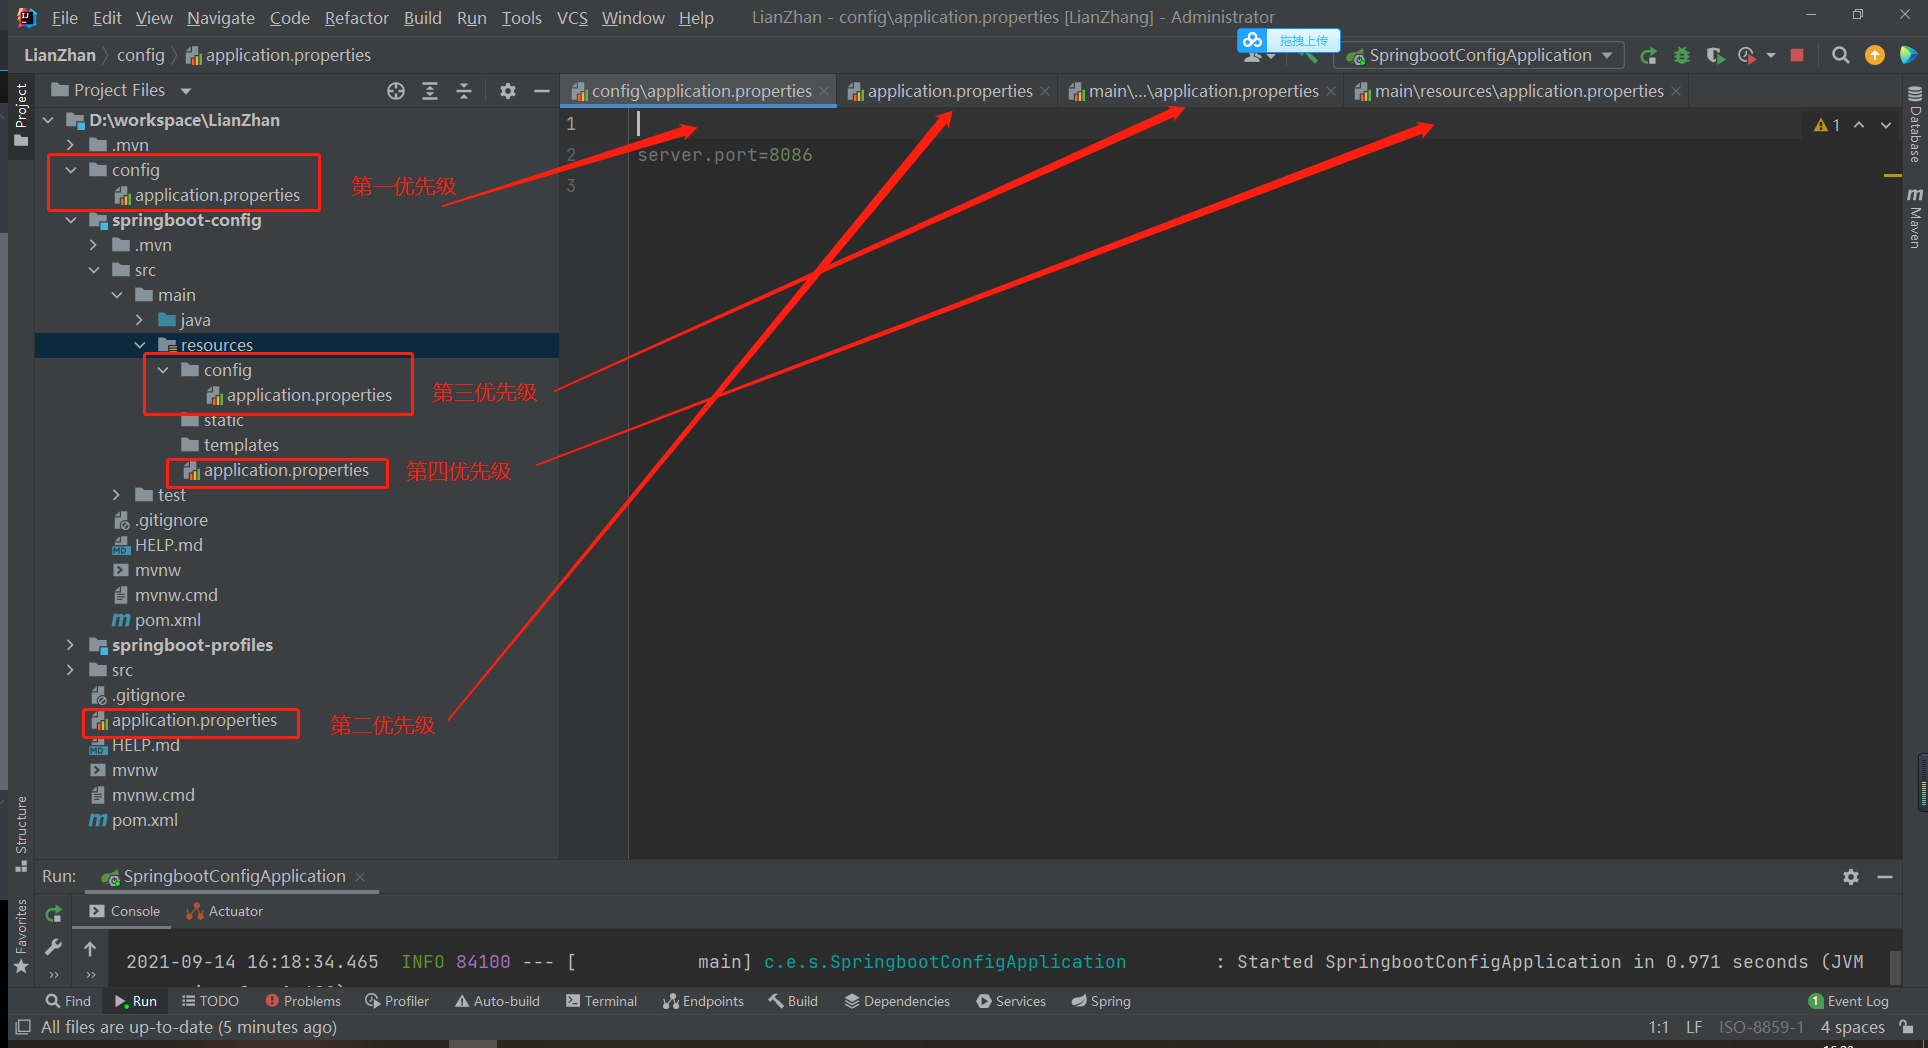Expand the test folder

click(x=117, y=495)
